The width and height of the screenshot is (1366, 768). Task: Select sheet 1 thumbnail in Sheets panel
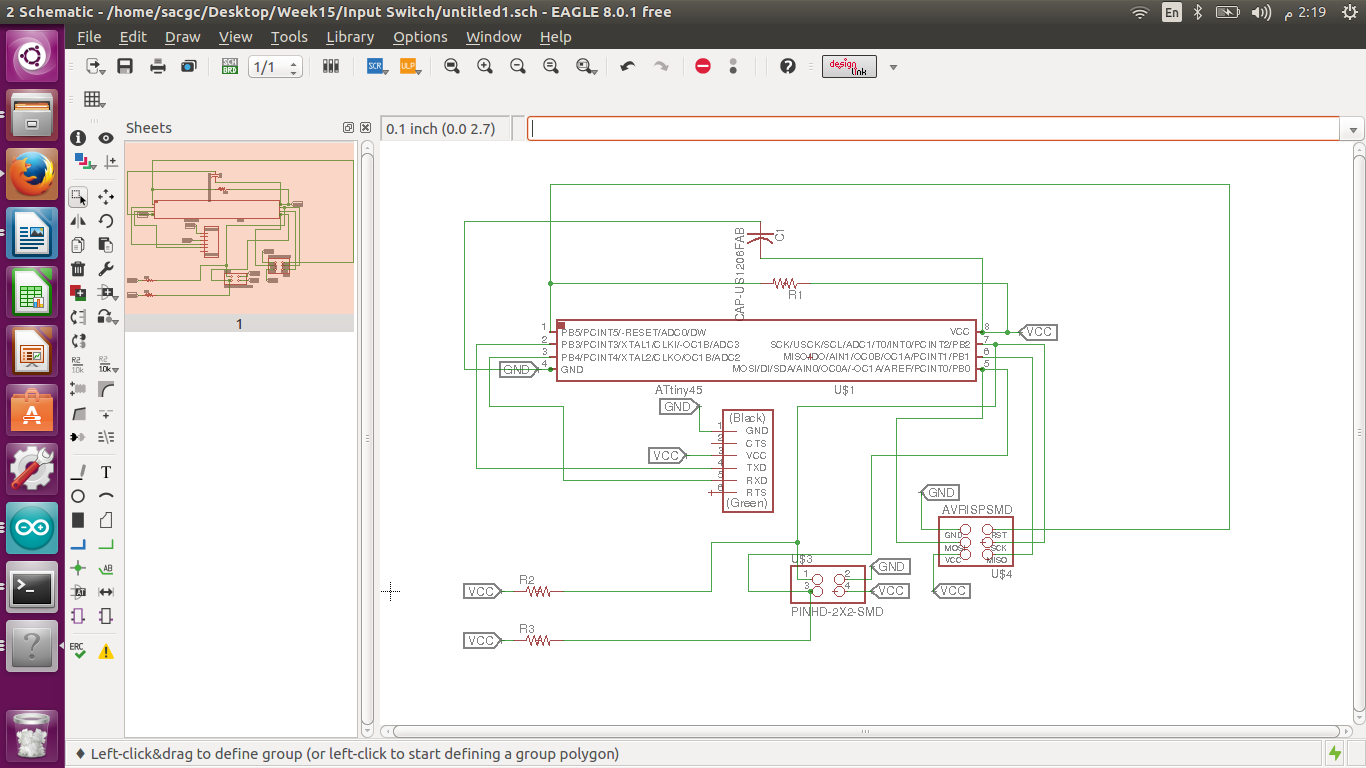pos(239,229)
